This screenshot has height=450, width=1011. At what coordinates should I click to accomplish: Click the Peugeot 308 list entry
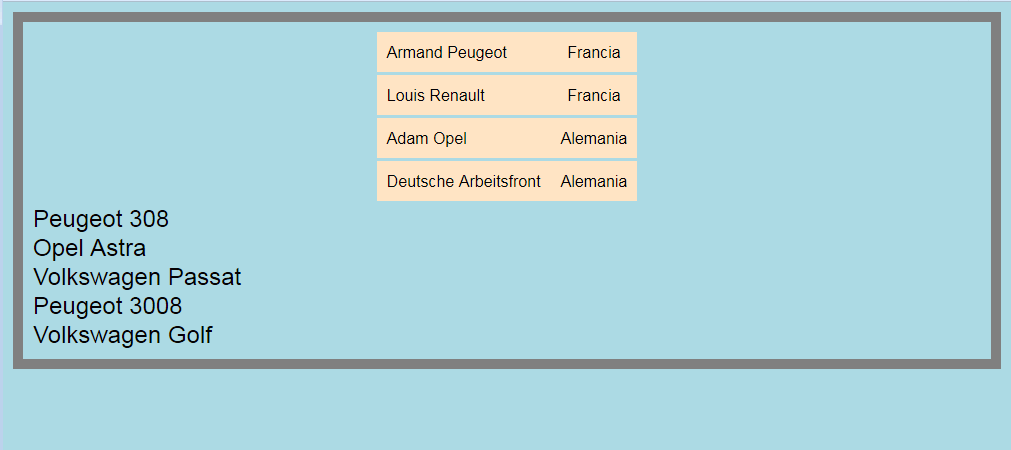click(101, 219)
